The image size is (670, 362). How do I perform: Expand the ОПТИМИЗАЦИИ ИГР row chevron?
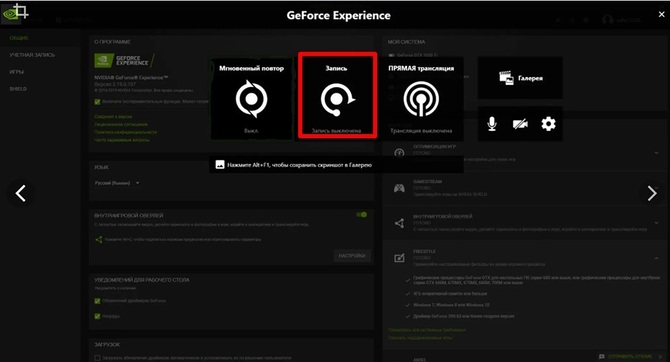(x=656, y=153)
